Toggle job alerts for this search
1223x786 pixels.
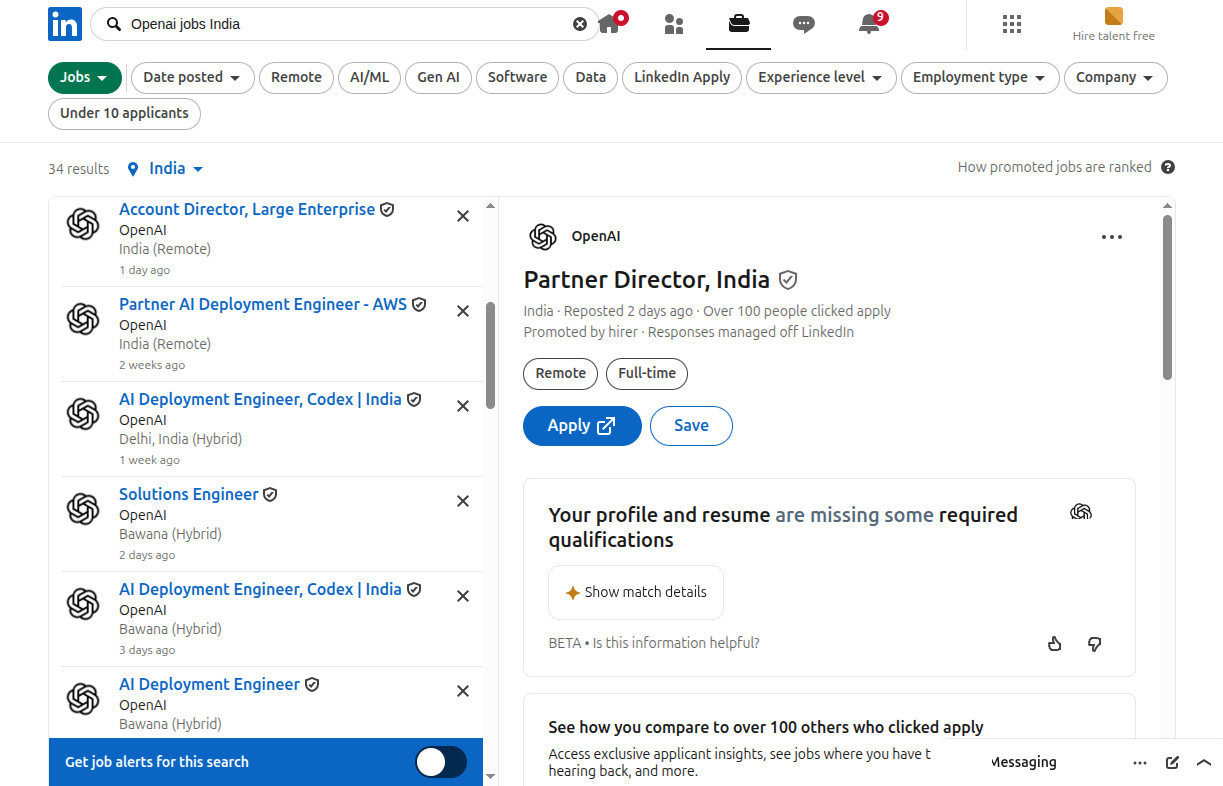tap(441, 762)
